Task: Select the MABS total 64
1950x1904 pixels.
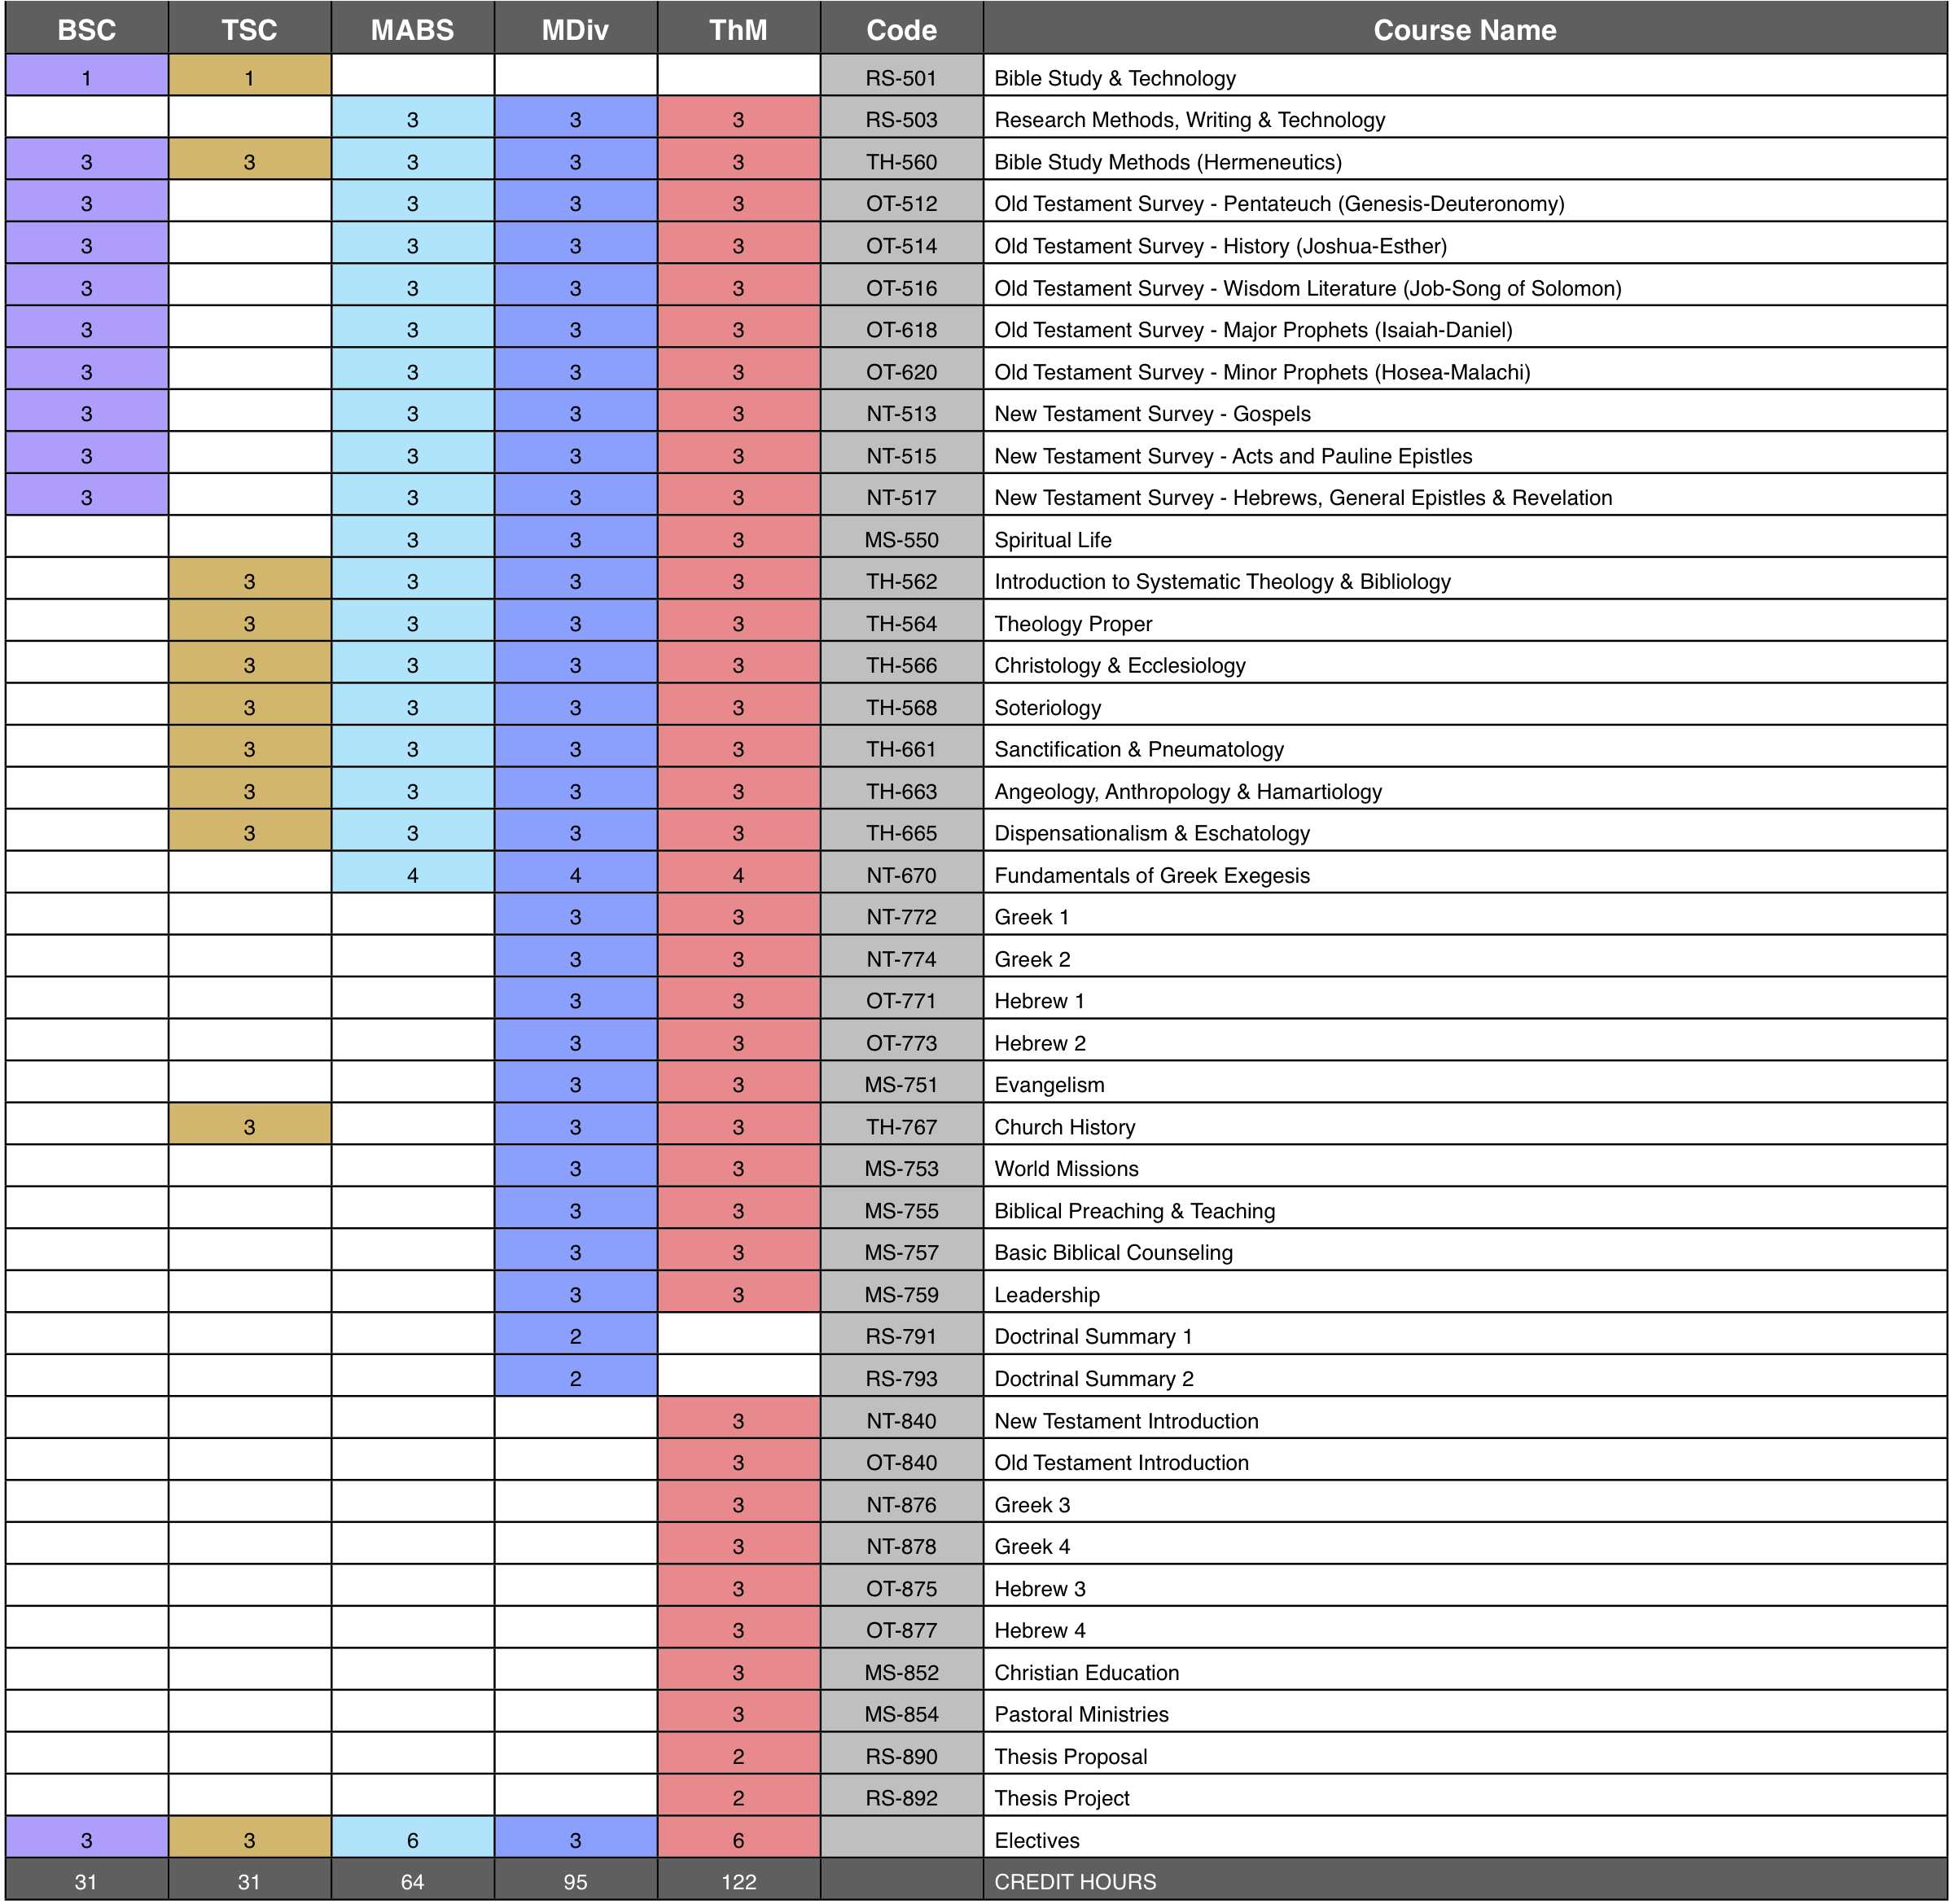Action: pos(413,1882)
